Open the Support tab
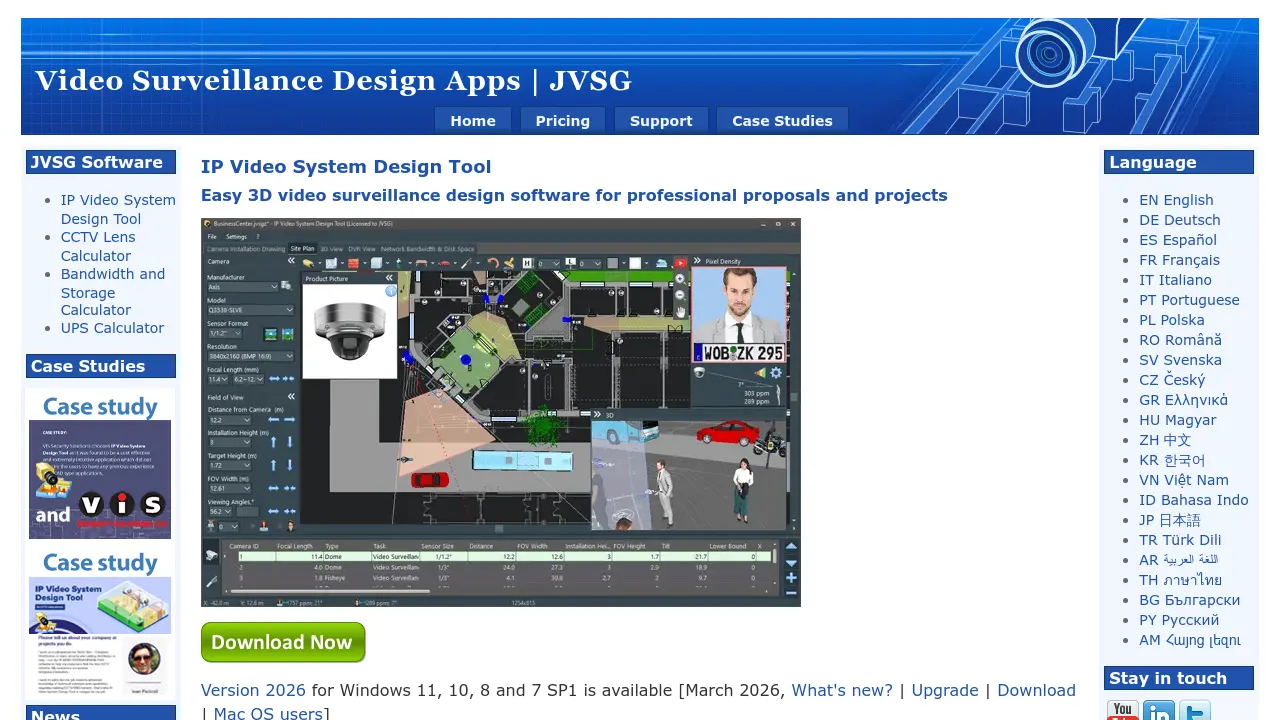The height and width of the screenshot is (720, 1280). pyautogui.click(x=661, y=120)
